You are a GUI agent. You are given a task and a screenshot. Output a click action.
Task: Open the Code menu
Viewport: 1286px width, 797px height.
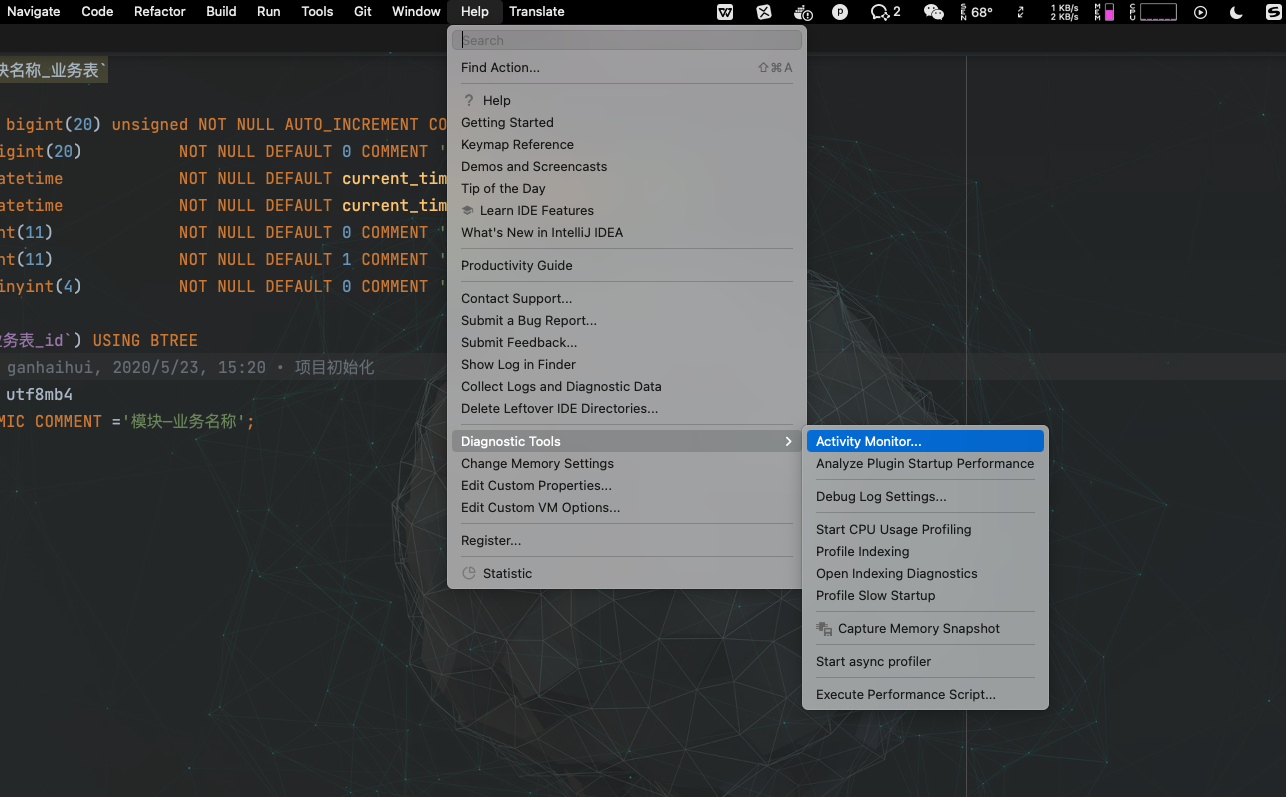[97, 11]
